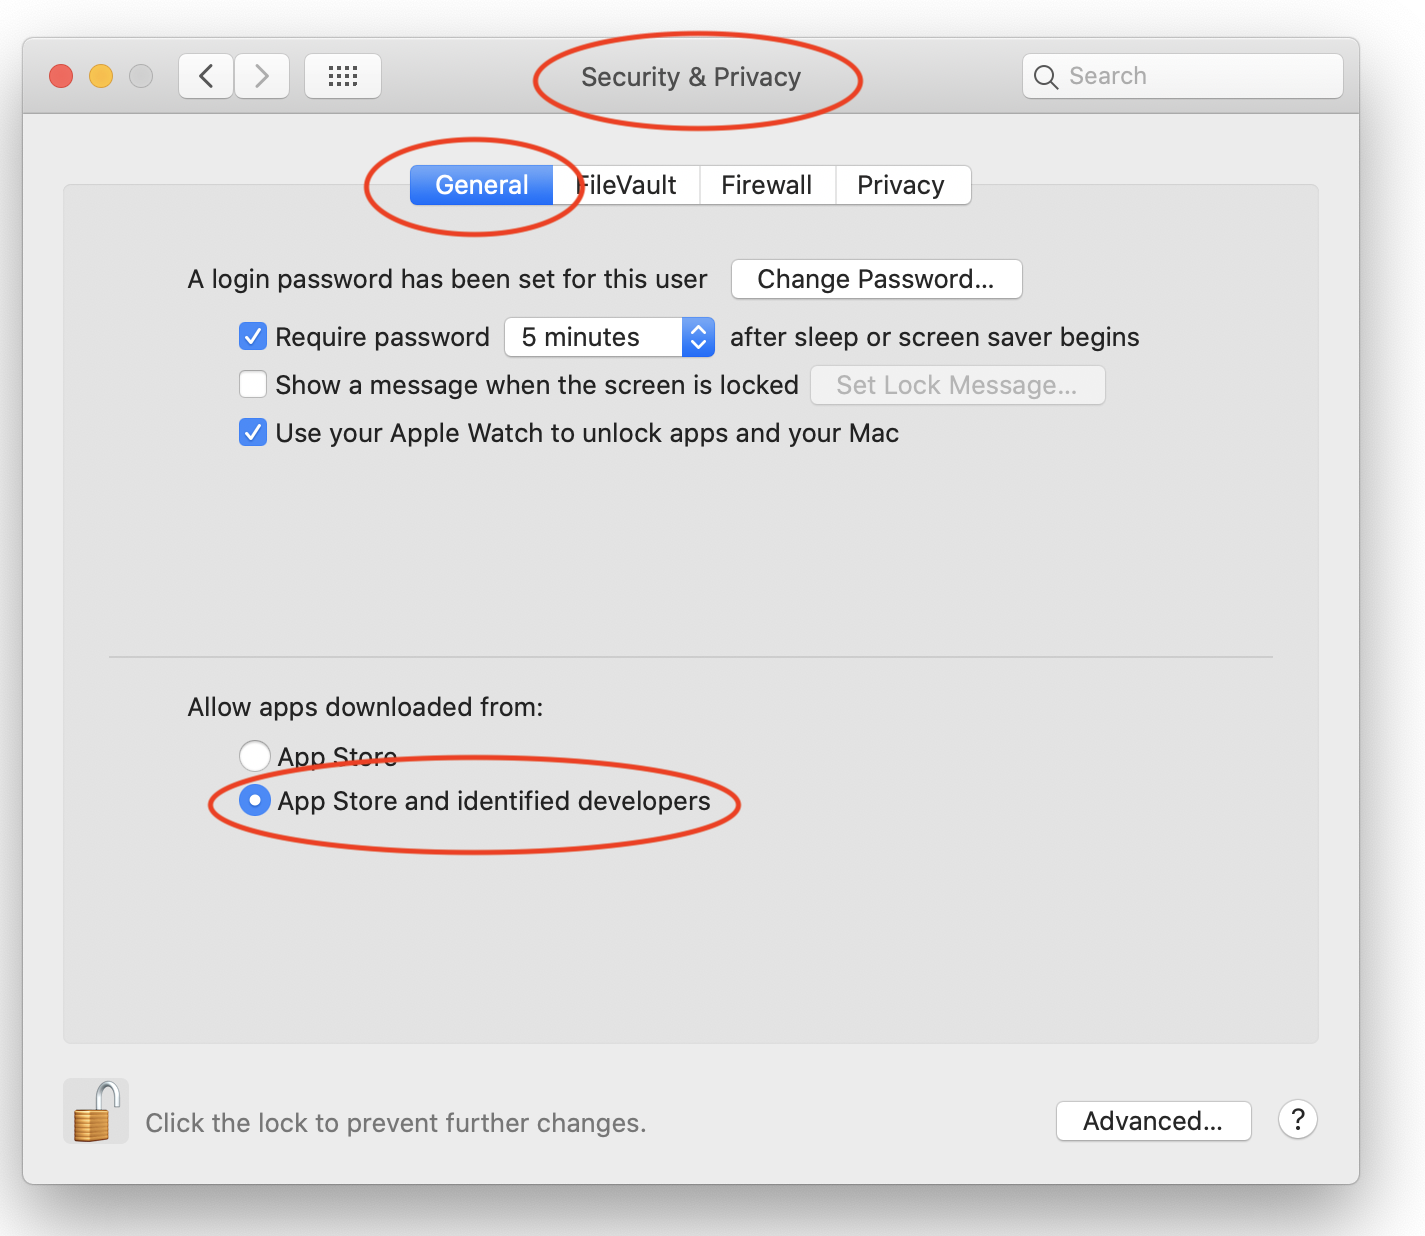Select App Store and identified developers option
This screenshot has width=1425, height=1236.
coord(255,800)
